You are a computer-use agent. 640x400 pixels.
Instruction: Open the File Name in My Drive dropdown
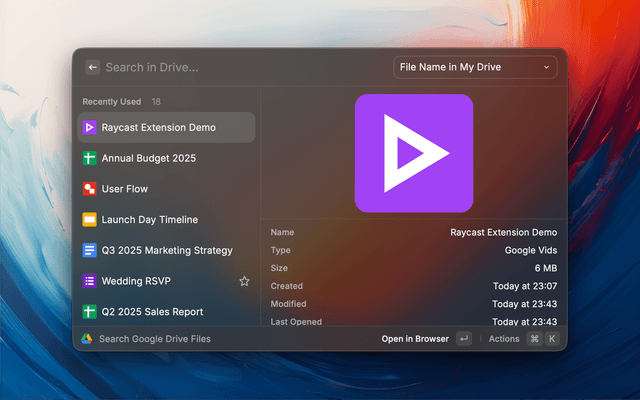pyautogui.click(x=475, y=67)
